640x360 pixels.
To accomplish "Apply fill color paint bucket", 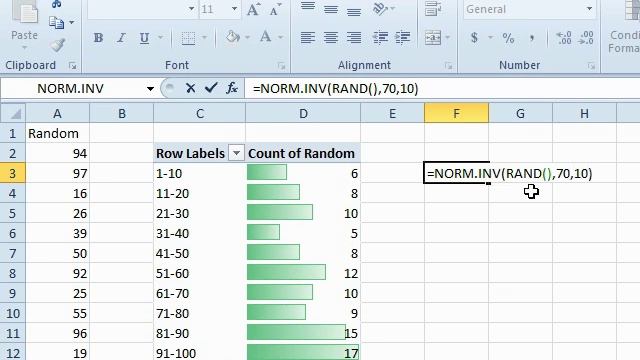I will click(233, 37).
